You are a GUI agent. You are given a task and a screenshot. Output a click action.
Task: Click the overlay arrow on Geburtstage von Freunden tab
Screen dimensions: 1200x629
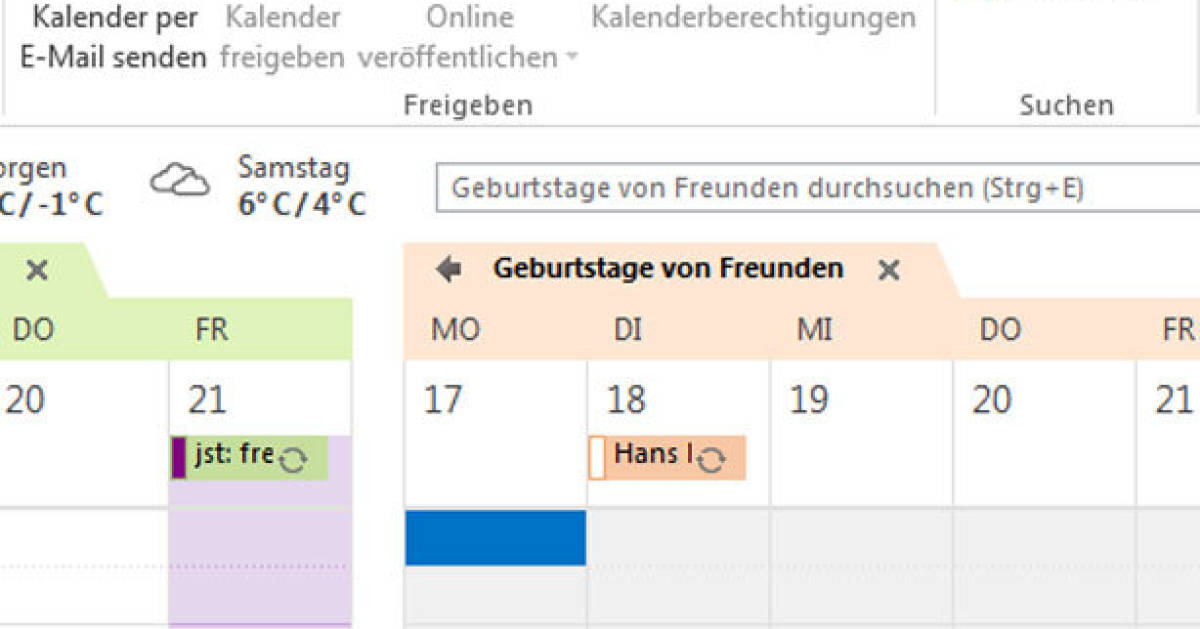tap(449, 269)
